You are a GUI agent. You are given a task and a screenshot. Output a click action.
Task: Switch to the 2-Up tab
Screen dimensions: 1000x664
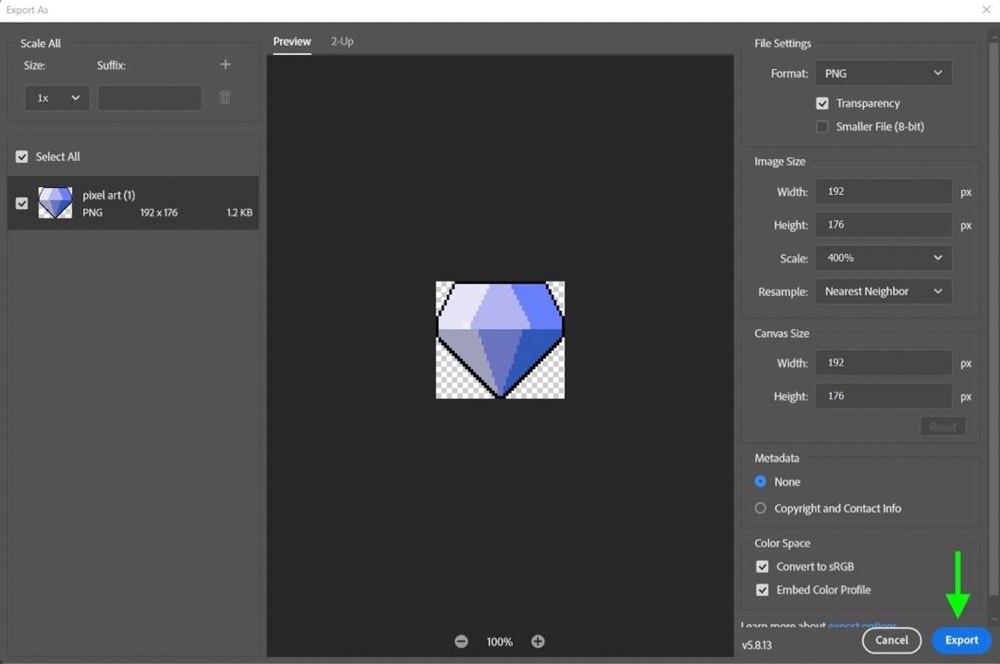[342, 42]
